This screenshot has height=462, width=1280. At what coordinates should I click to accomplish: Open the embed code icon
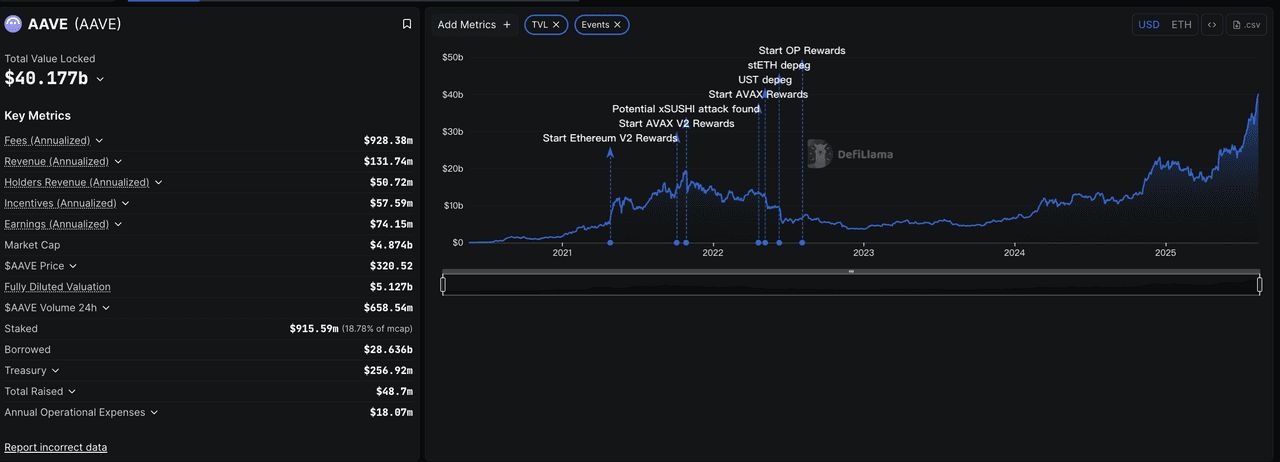(1211, 24)
